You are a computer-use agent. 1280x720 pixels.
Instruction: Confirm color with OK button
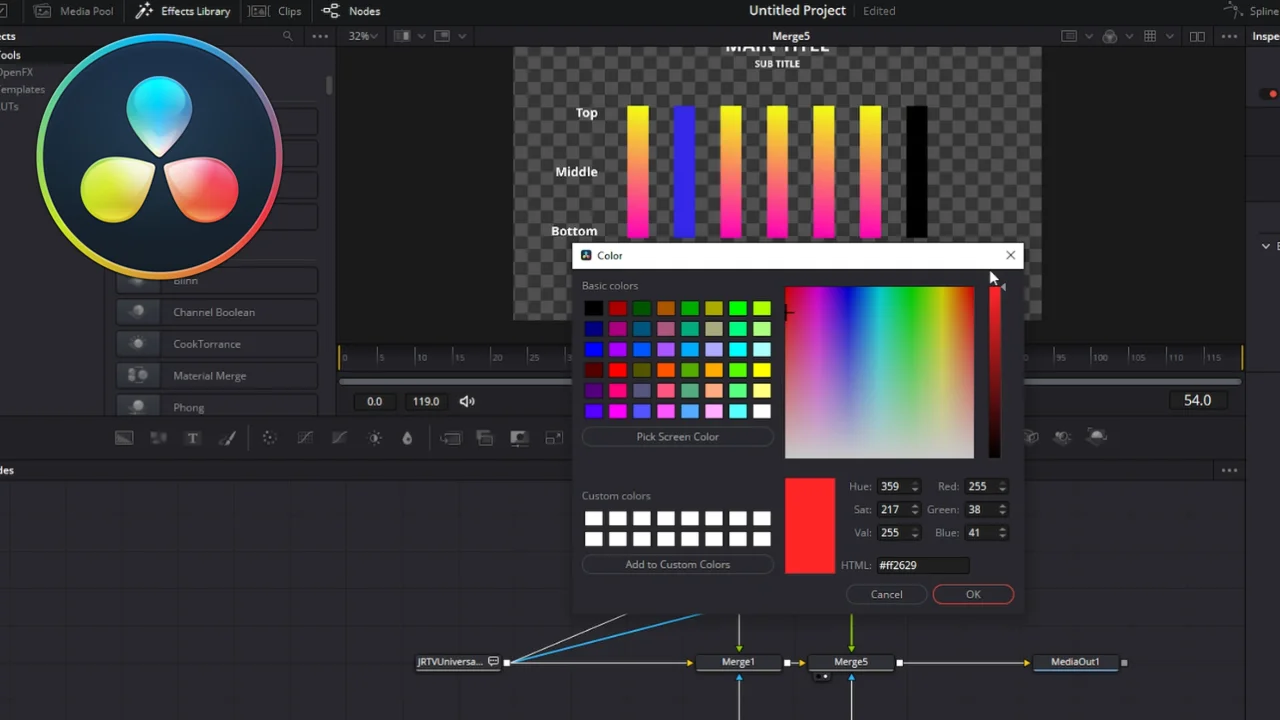(973, 595)
